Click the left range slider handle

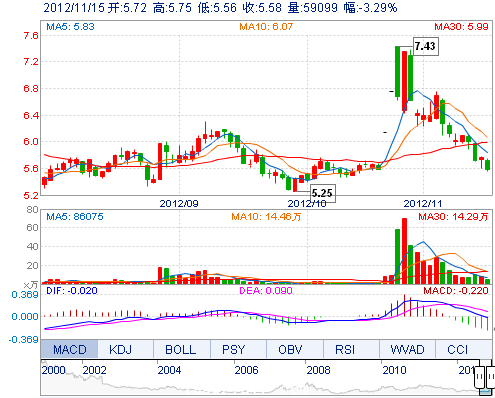480,377
